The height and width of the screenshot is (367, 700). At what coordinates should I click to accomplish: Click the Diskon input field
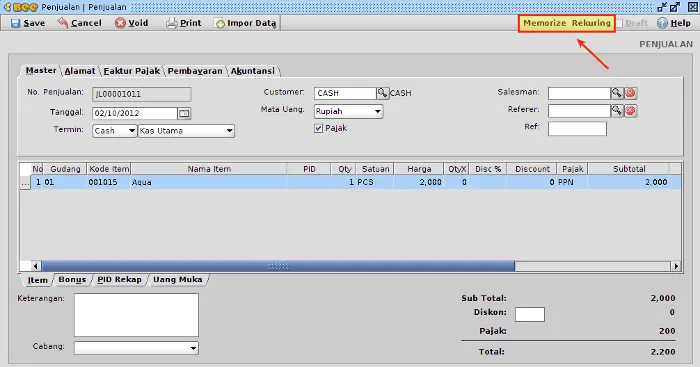click(529, 314)
